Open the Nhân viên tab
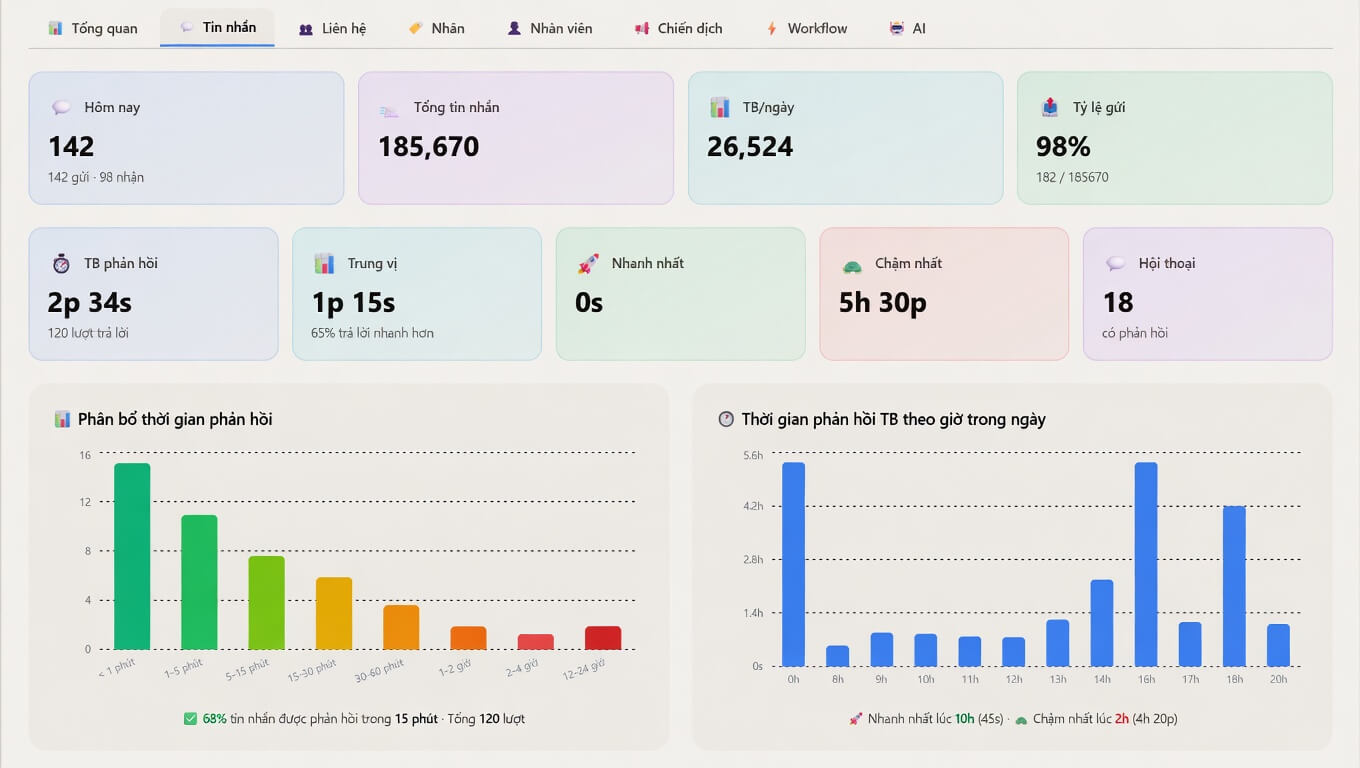 point(550,28)
